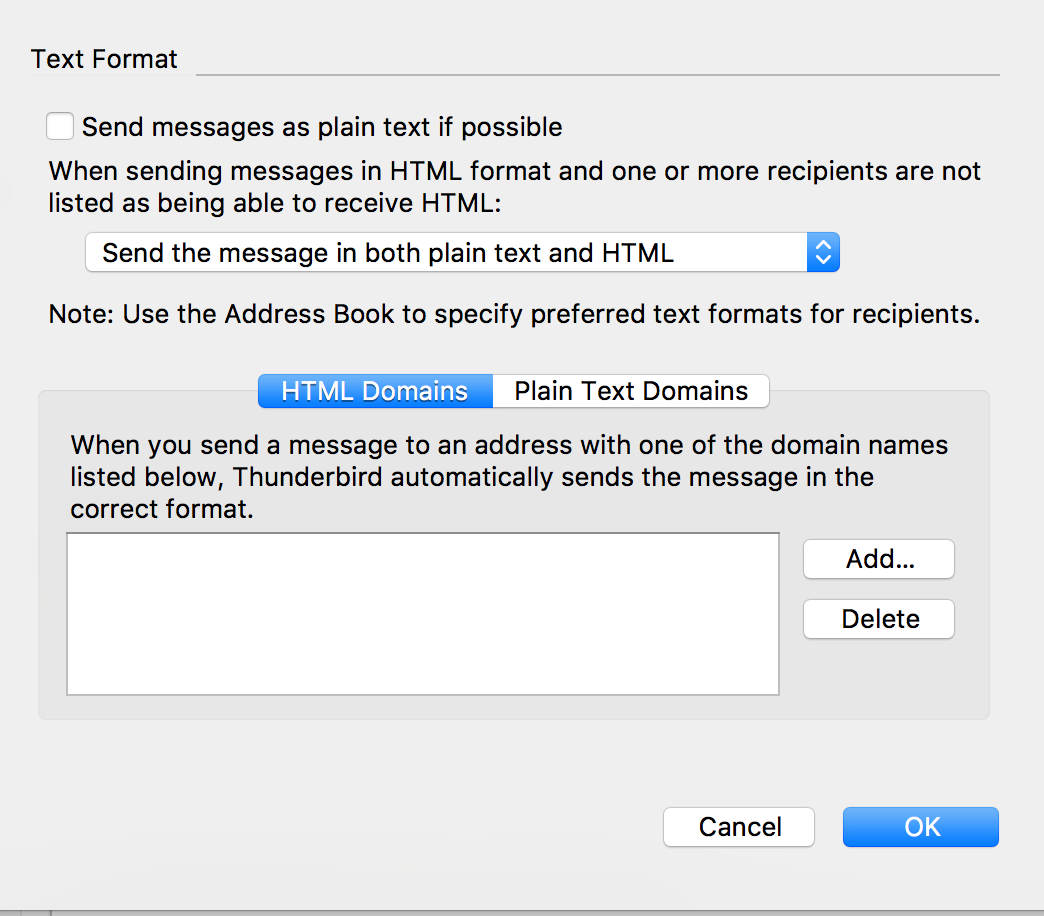Click the note about Address Book formats
Viewport: 1044px width, 916px height.
coord(514,314)
